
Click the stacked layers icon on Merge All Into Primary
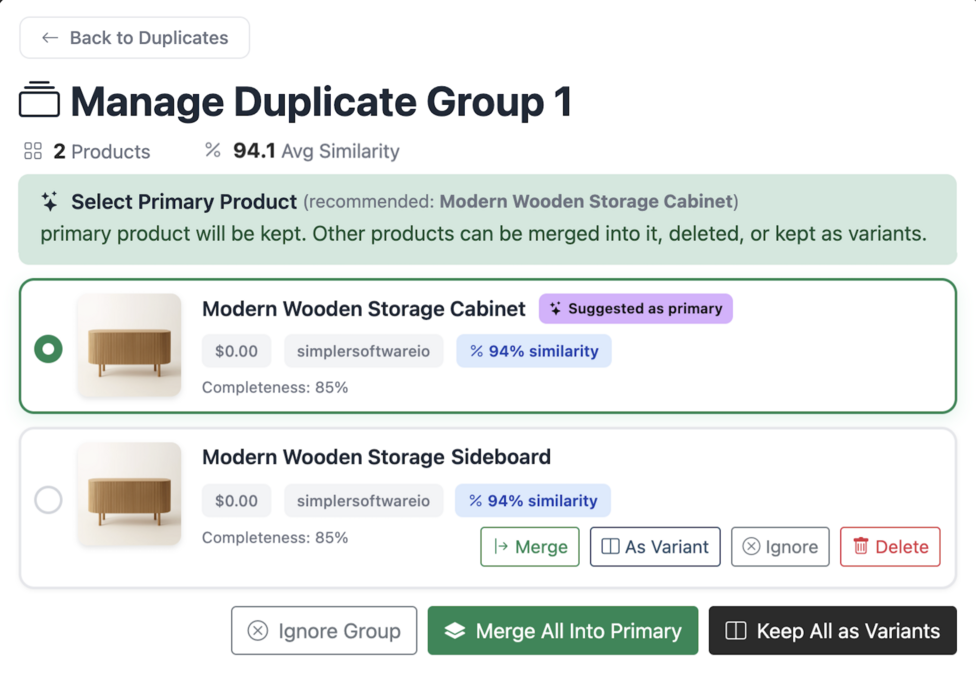tap(457, 630)
